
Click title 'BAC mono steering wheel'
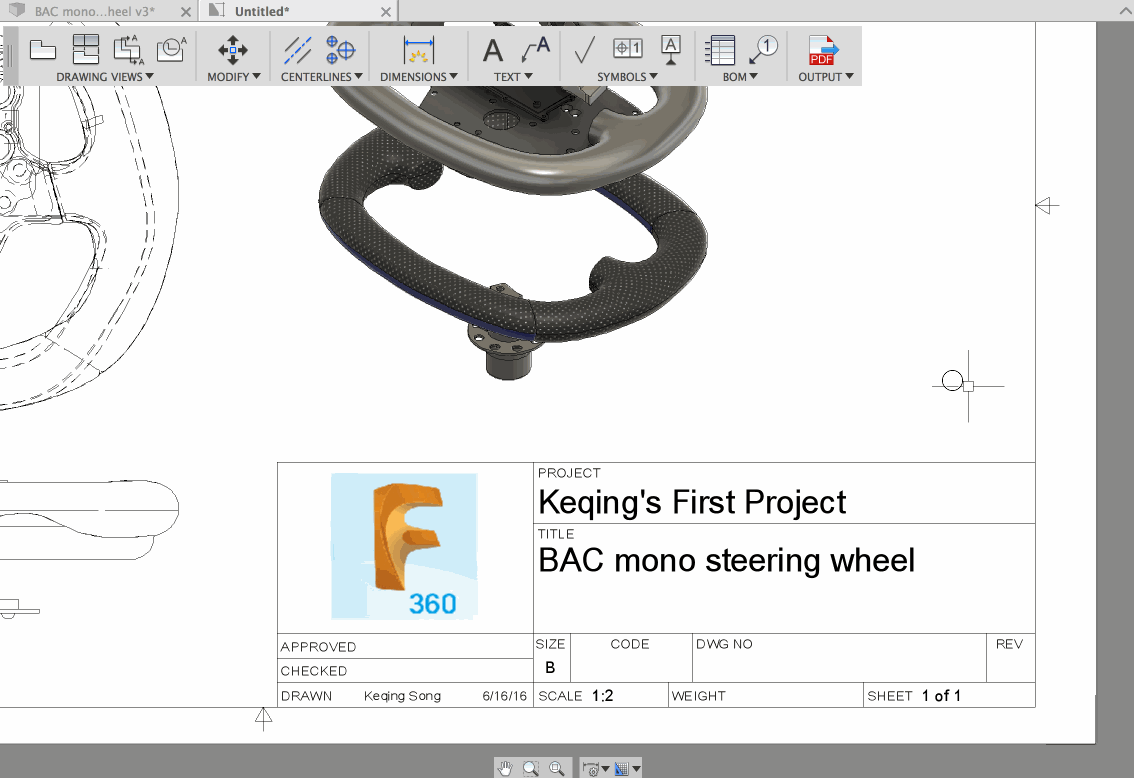pos(726,560)
